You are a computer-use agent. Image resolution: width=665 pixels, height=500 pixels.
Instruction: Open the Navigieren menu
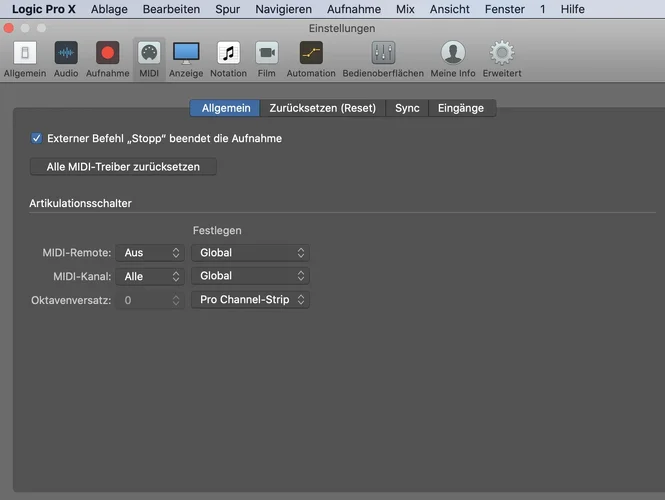click(283, 9)
